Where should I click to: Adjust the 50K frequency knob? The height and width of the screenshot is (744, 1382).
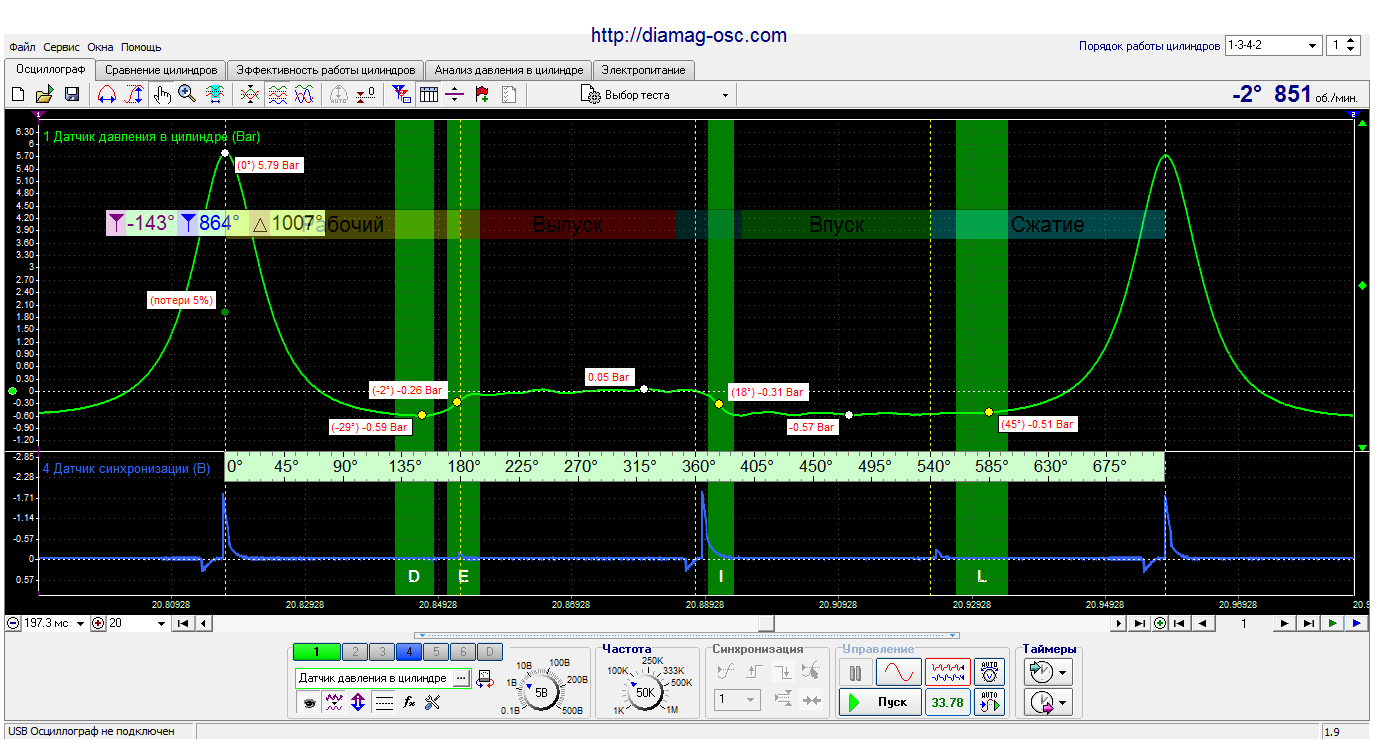646,691
